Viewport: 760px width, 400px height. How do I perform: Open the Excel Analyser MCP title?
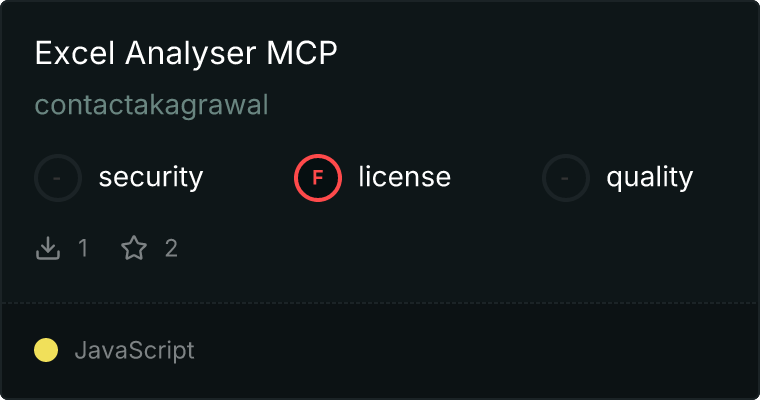pyautogui.click(x=186, y=53)
